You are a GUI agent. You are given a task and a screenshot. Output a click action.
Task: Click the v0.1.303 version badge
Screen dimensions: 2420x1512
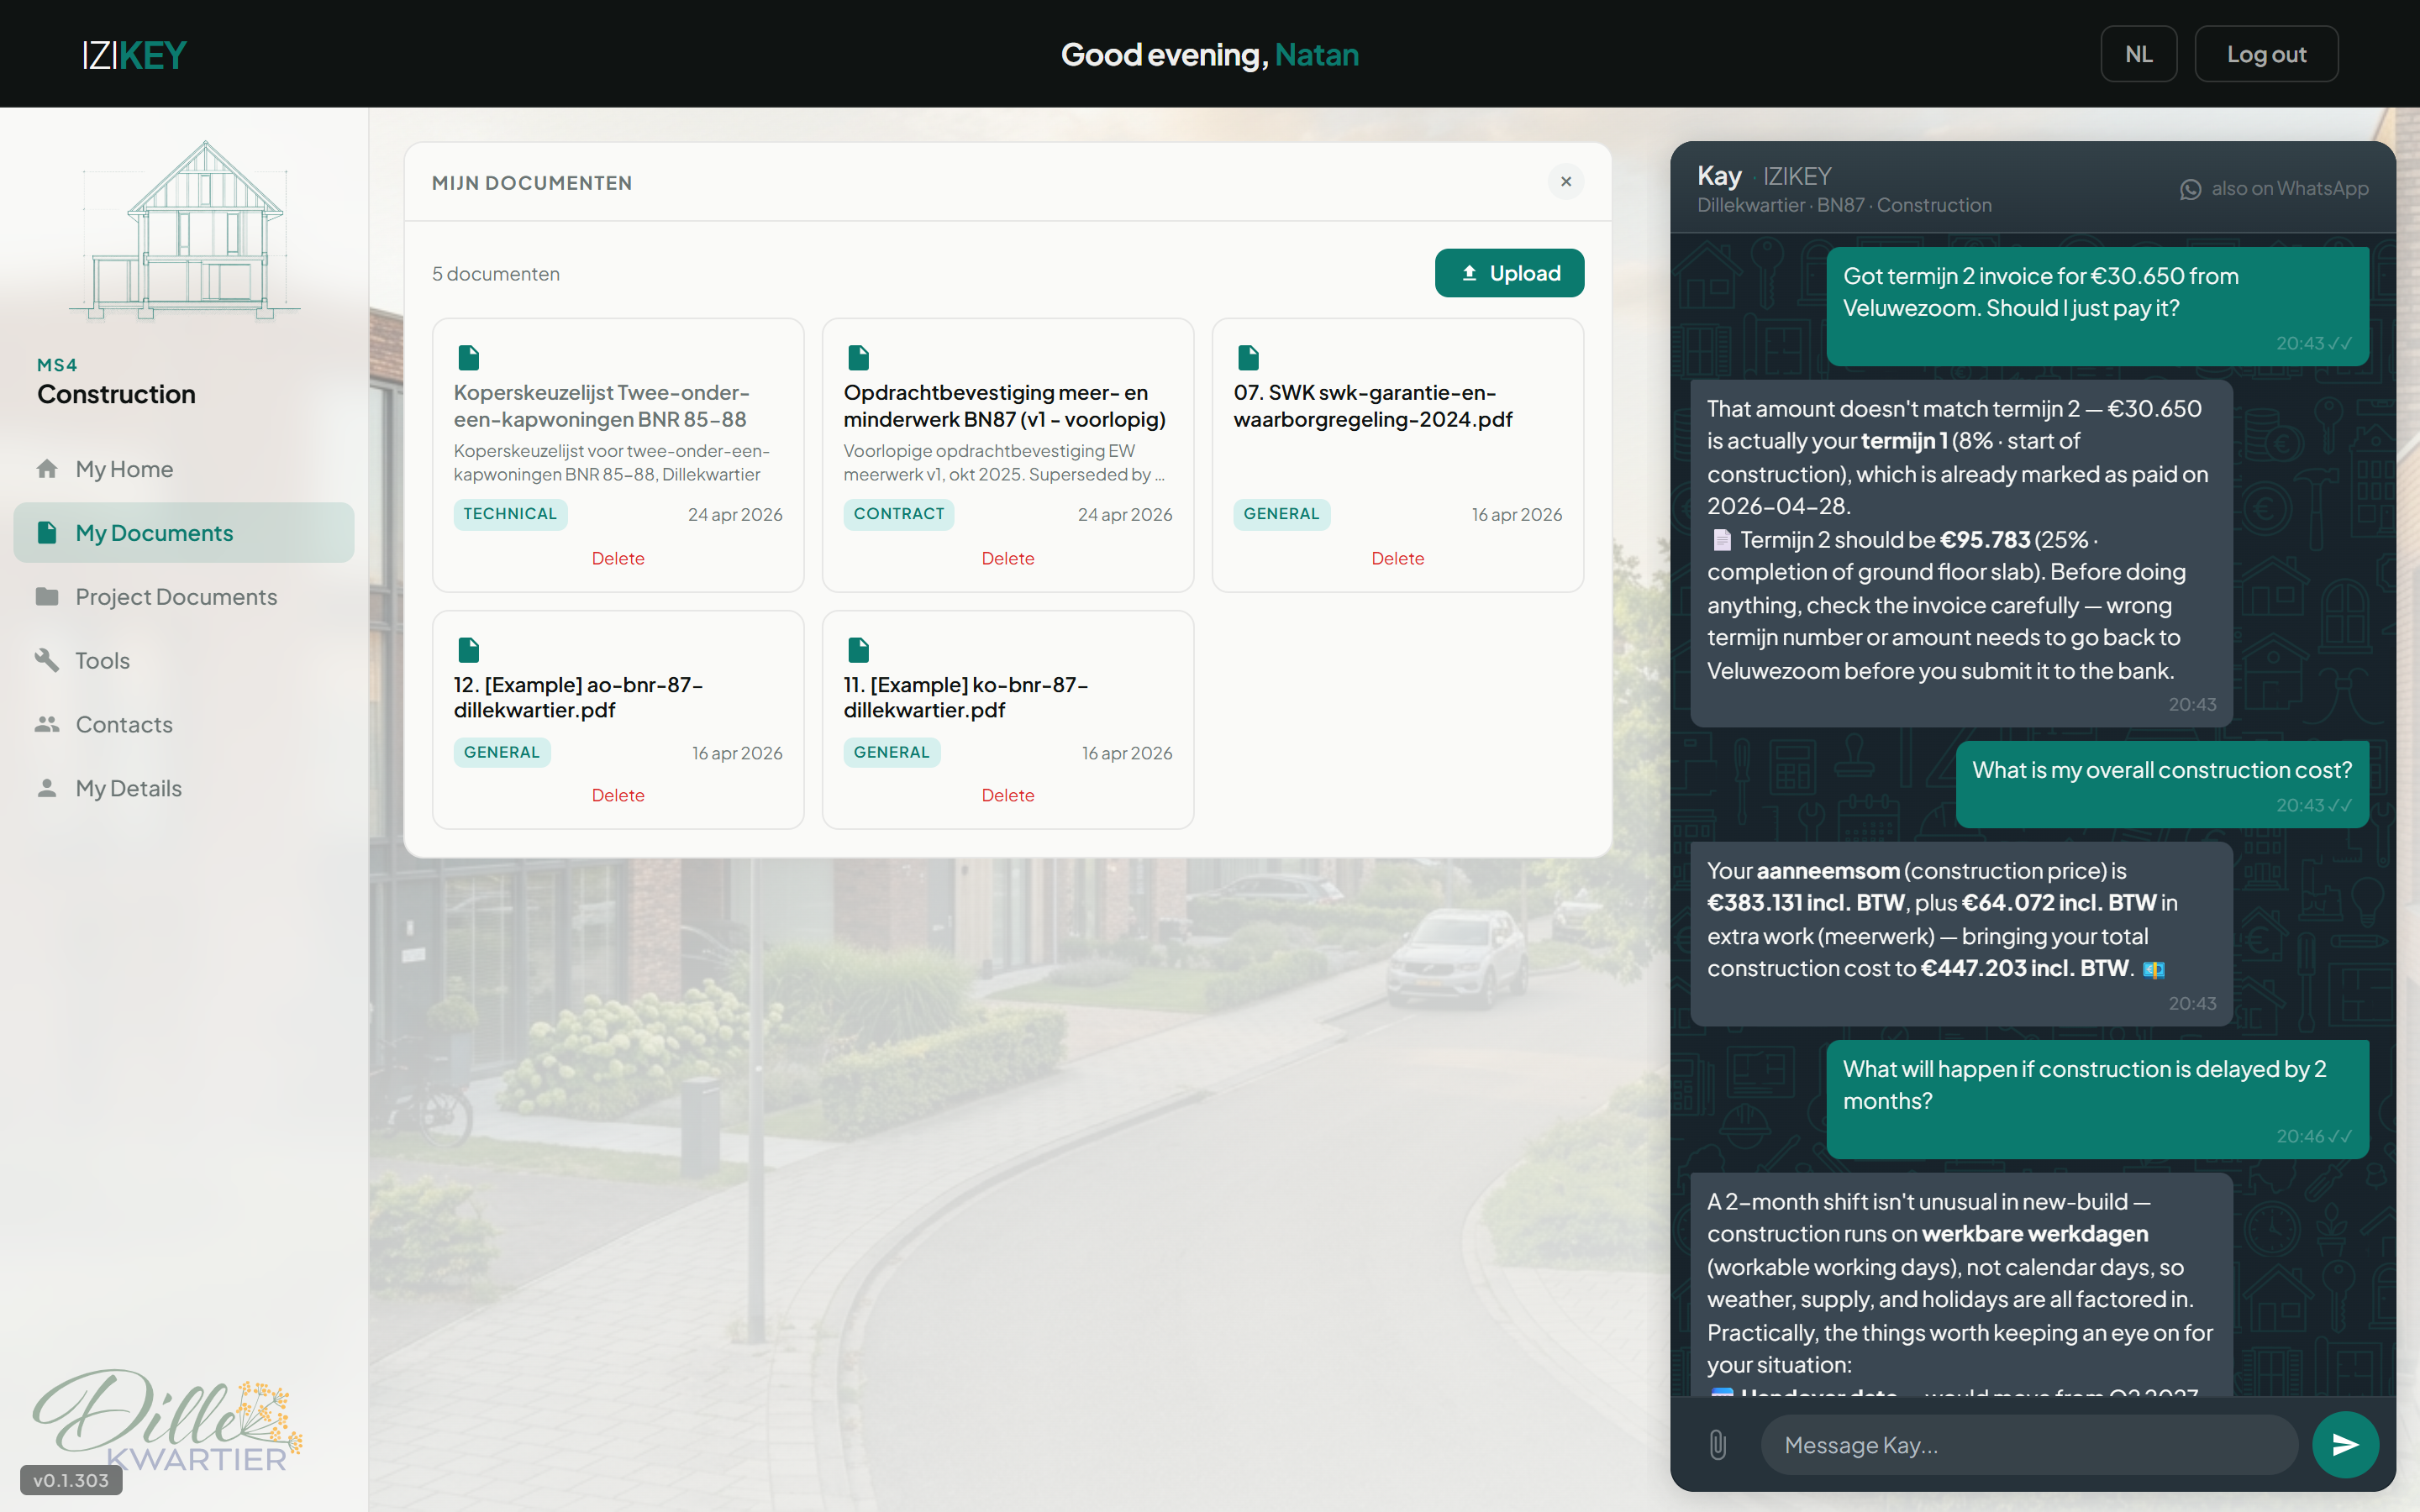coord(71,1480)
